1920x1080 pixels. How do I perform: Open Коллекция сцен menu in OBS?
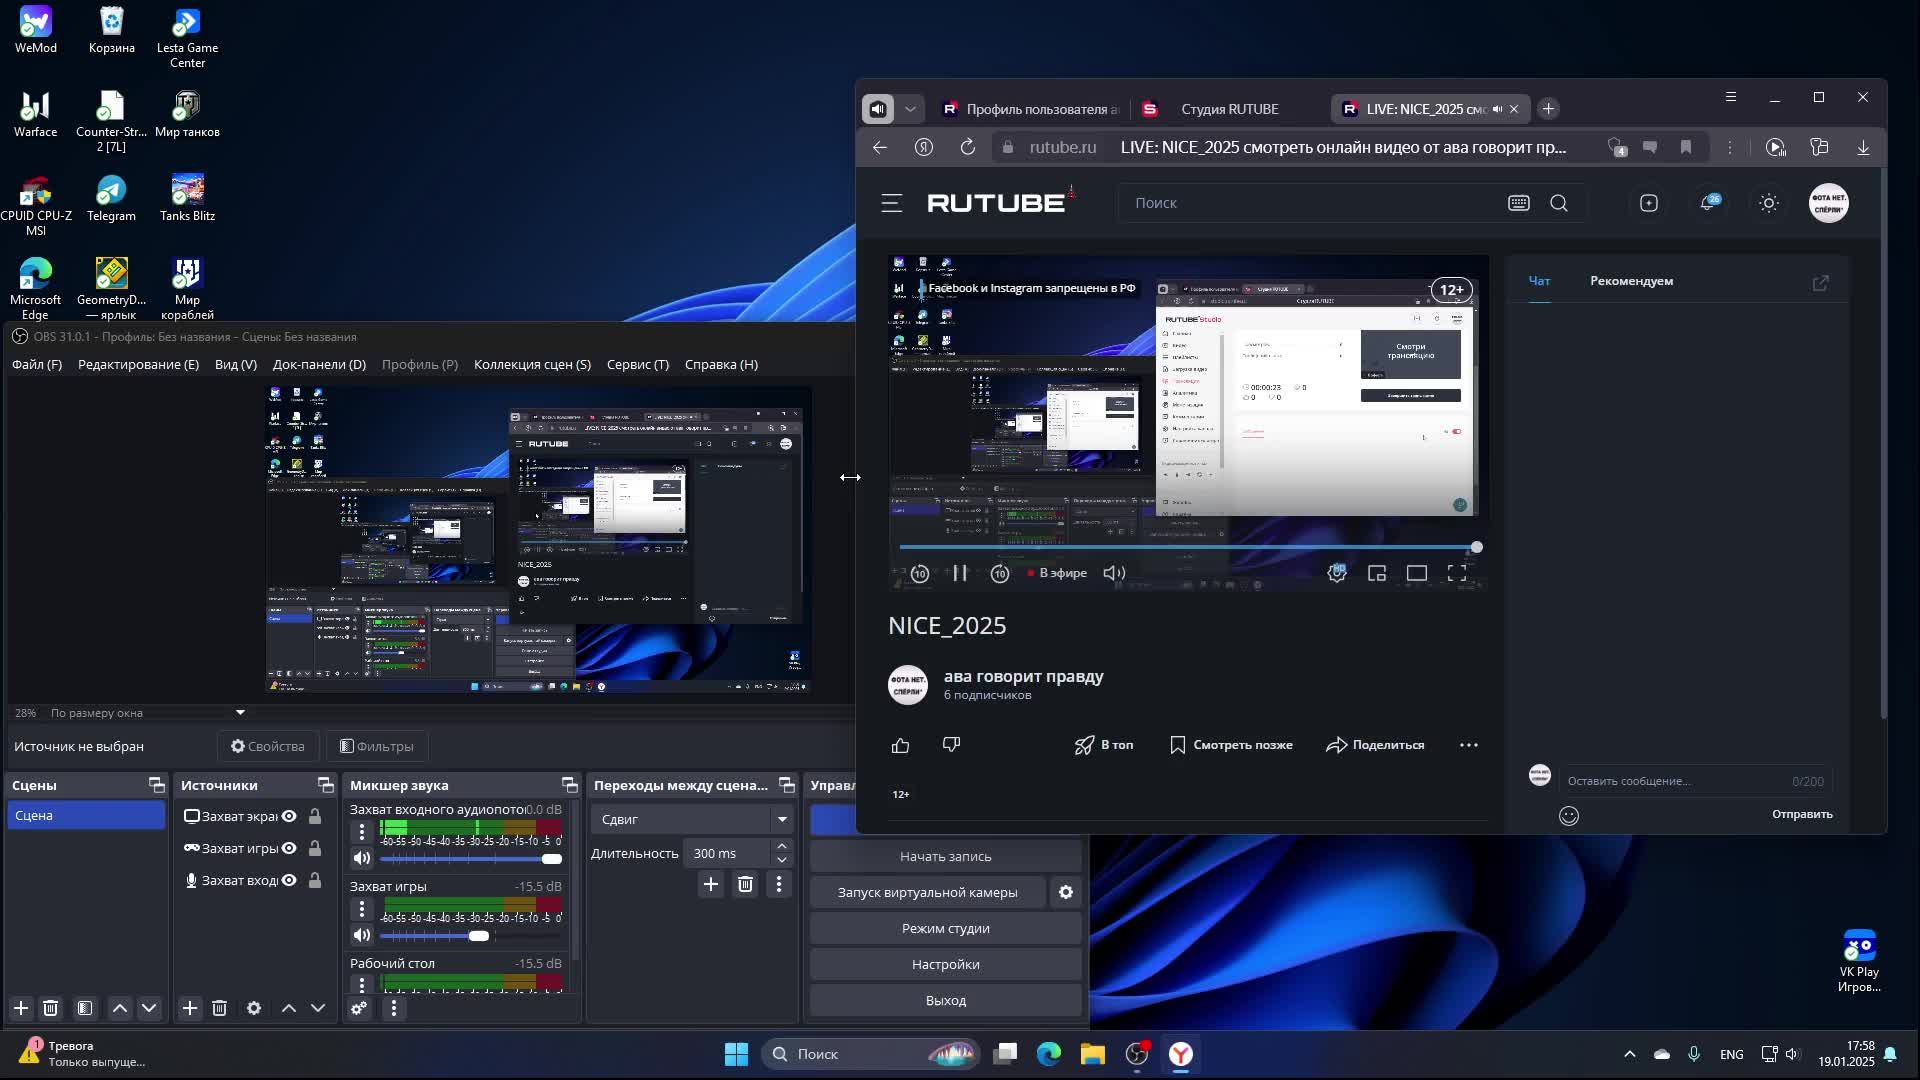(x=532, y=364)
